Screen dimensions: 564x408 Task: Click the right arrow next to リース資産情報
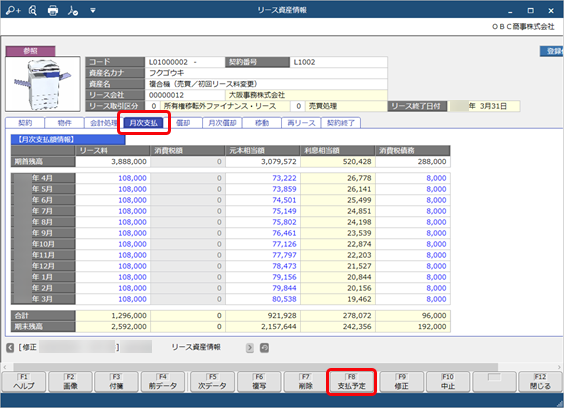coord(250,348)
